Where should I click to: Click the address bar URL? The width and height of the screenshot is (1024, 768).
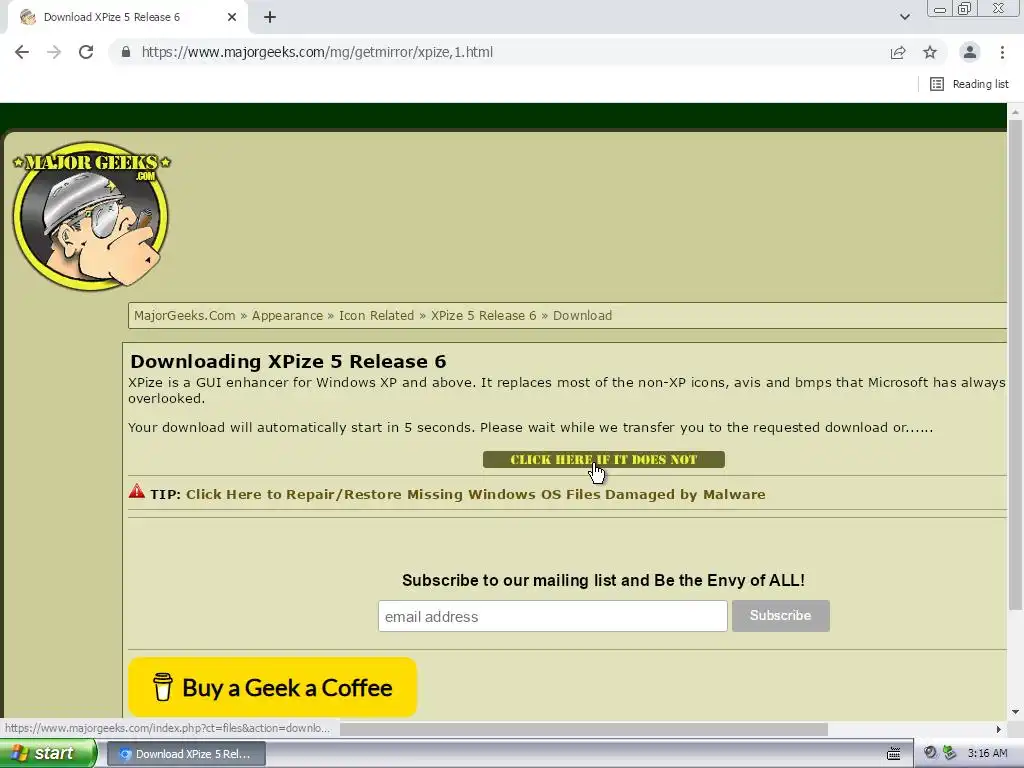[317, 52]
